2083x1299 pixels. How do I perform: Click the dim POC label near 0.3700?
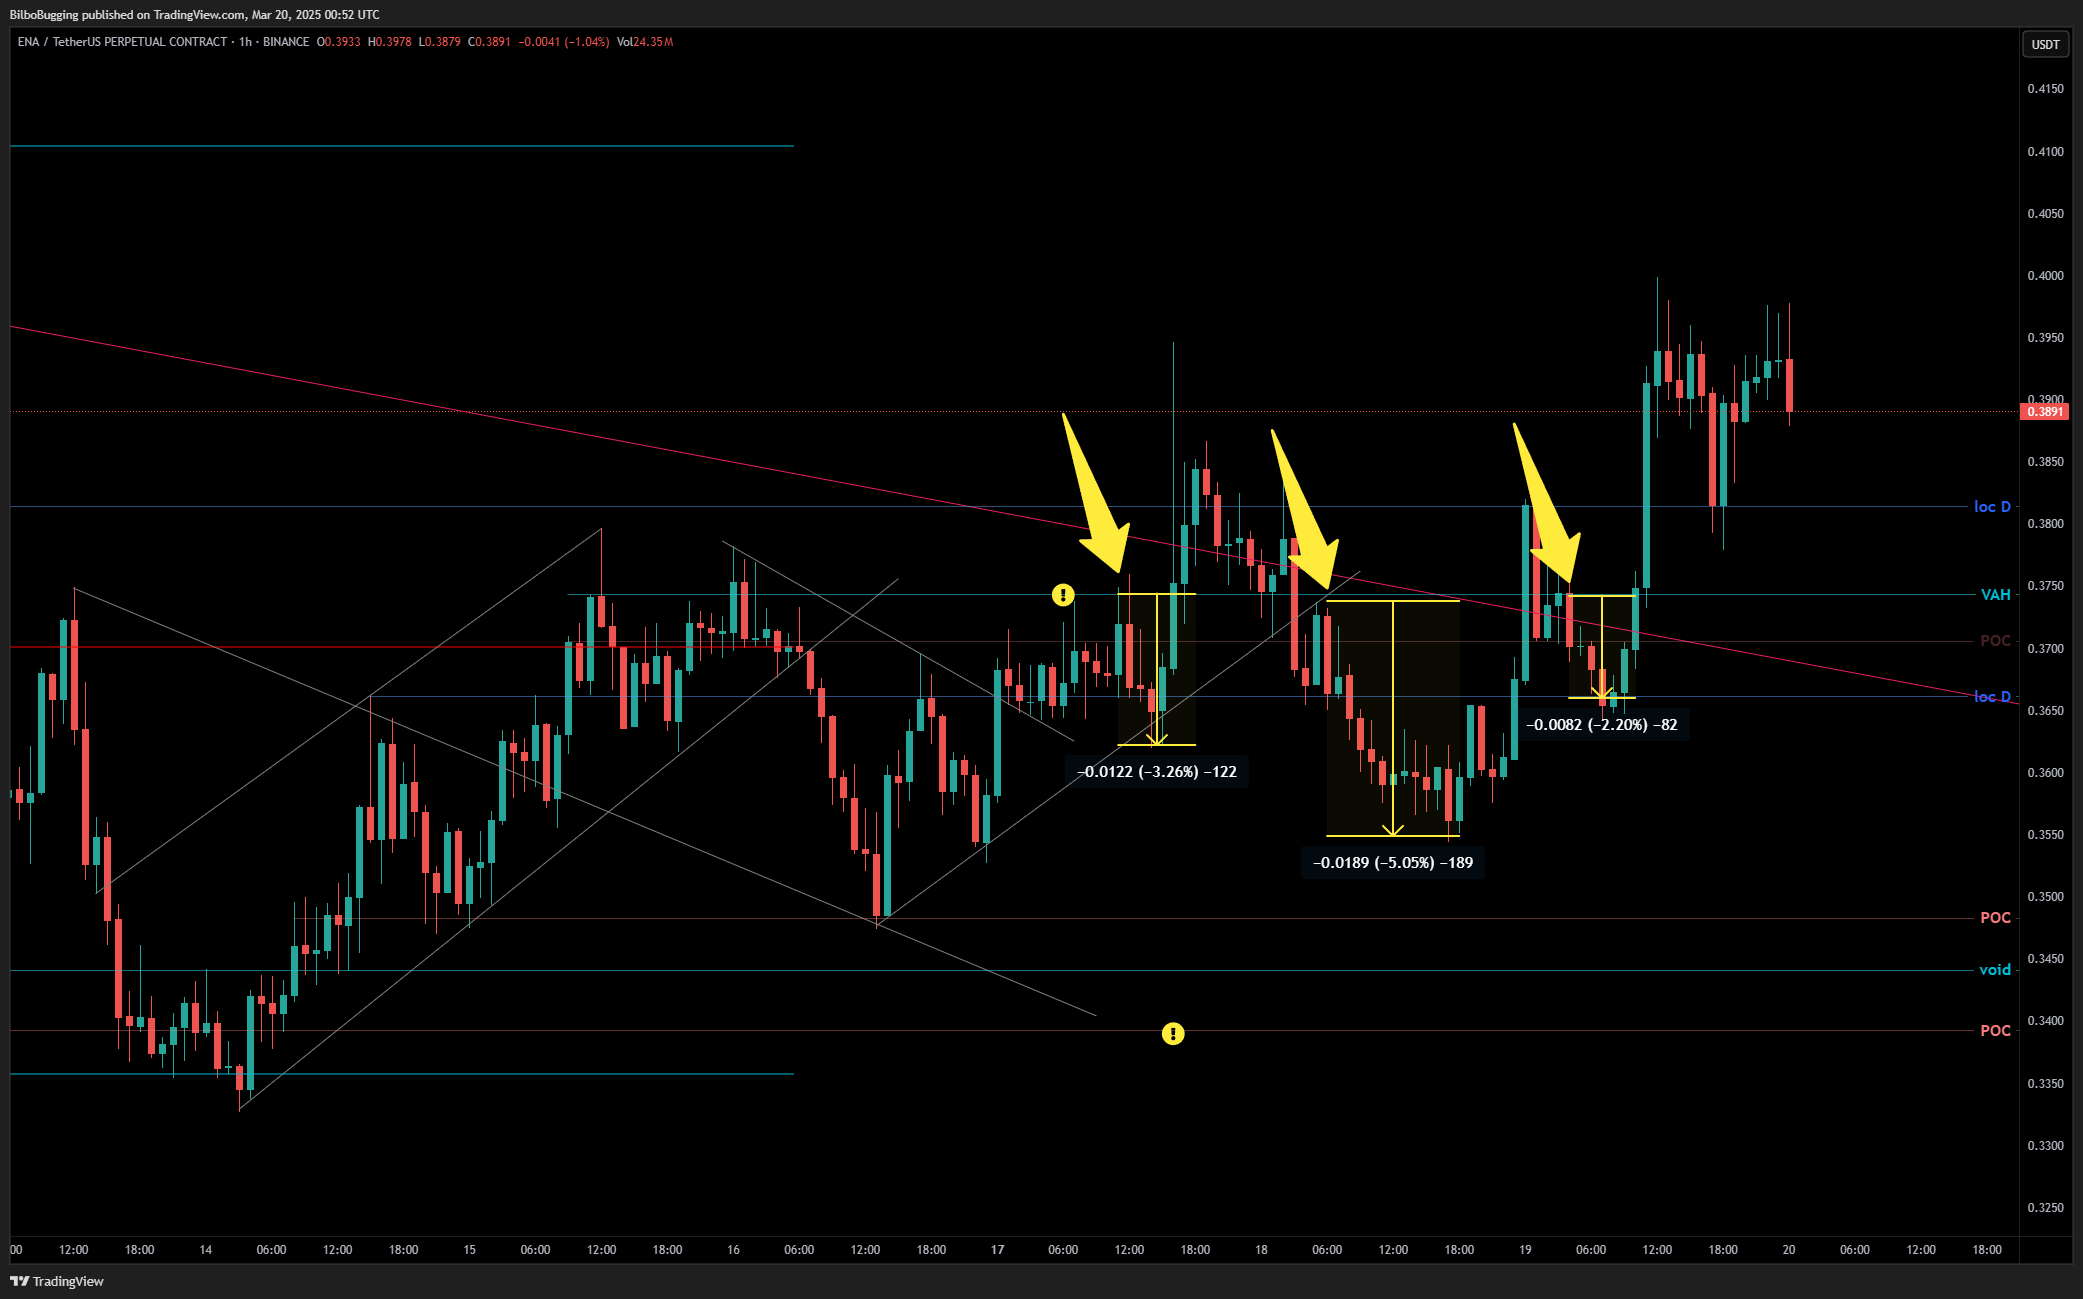click(x=1995, y=641)
